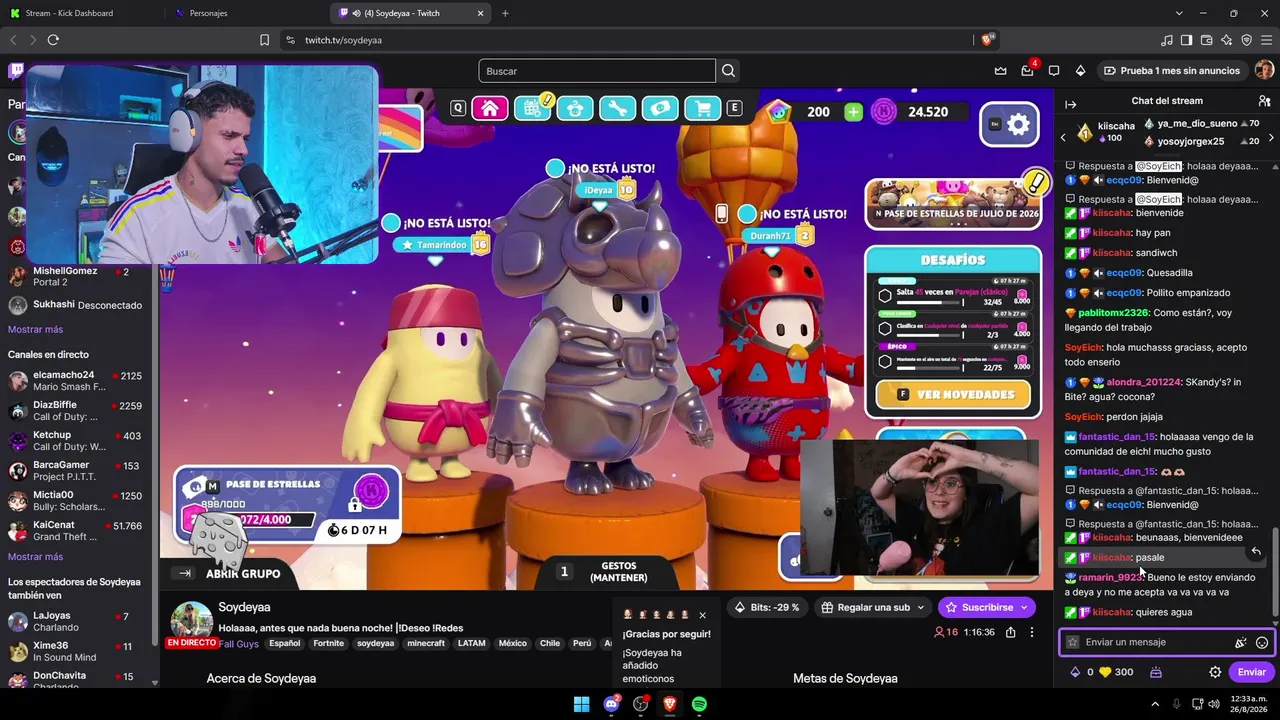Click Prueba 1 mes sin anuncios
The image size is (1280, 720).
point(1171,71)
